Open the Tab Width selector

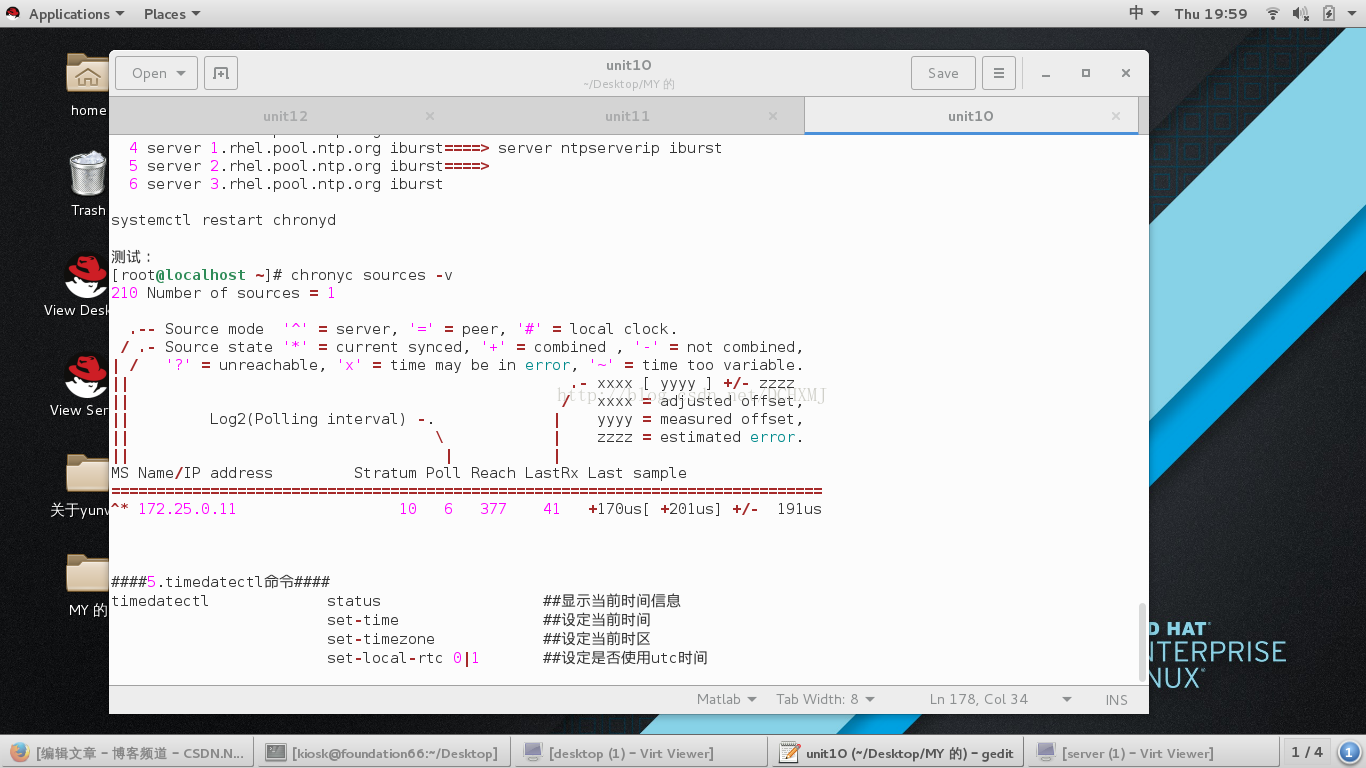coord(825,699)
